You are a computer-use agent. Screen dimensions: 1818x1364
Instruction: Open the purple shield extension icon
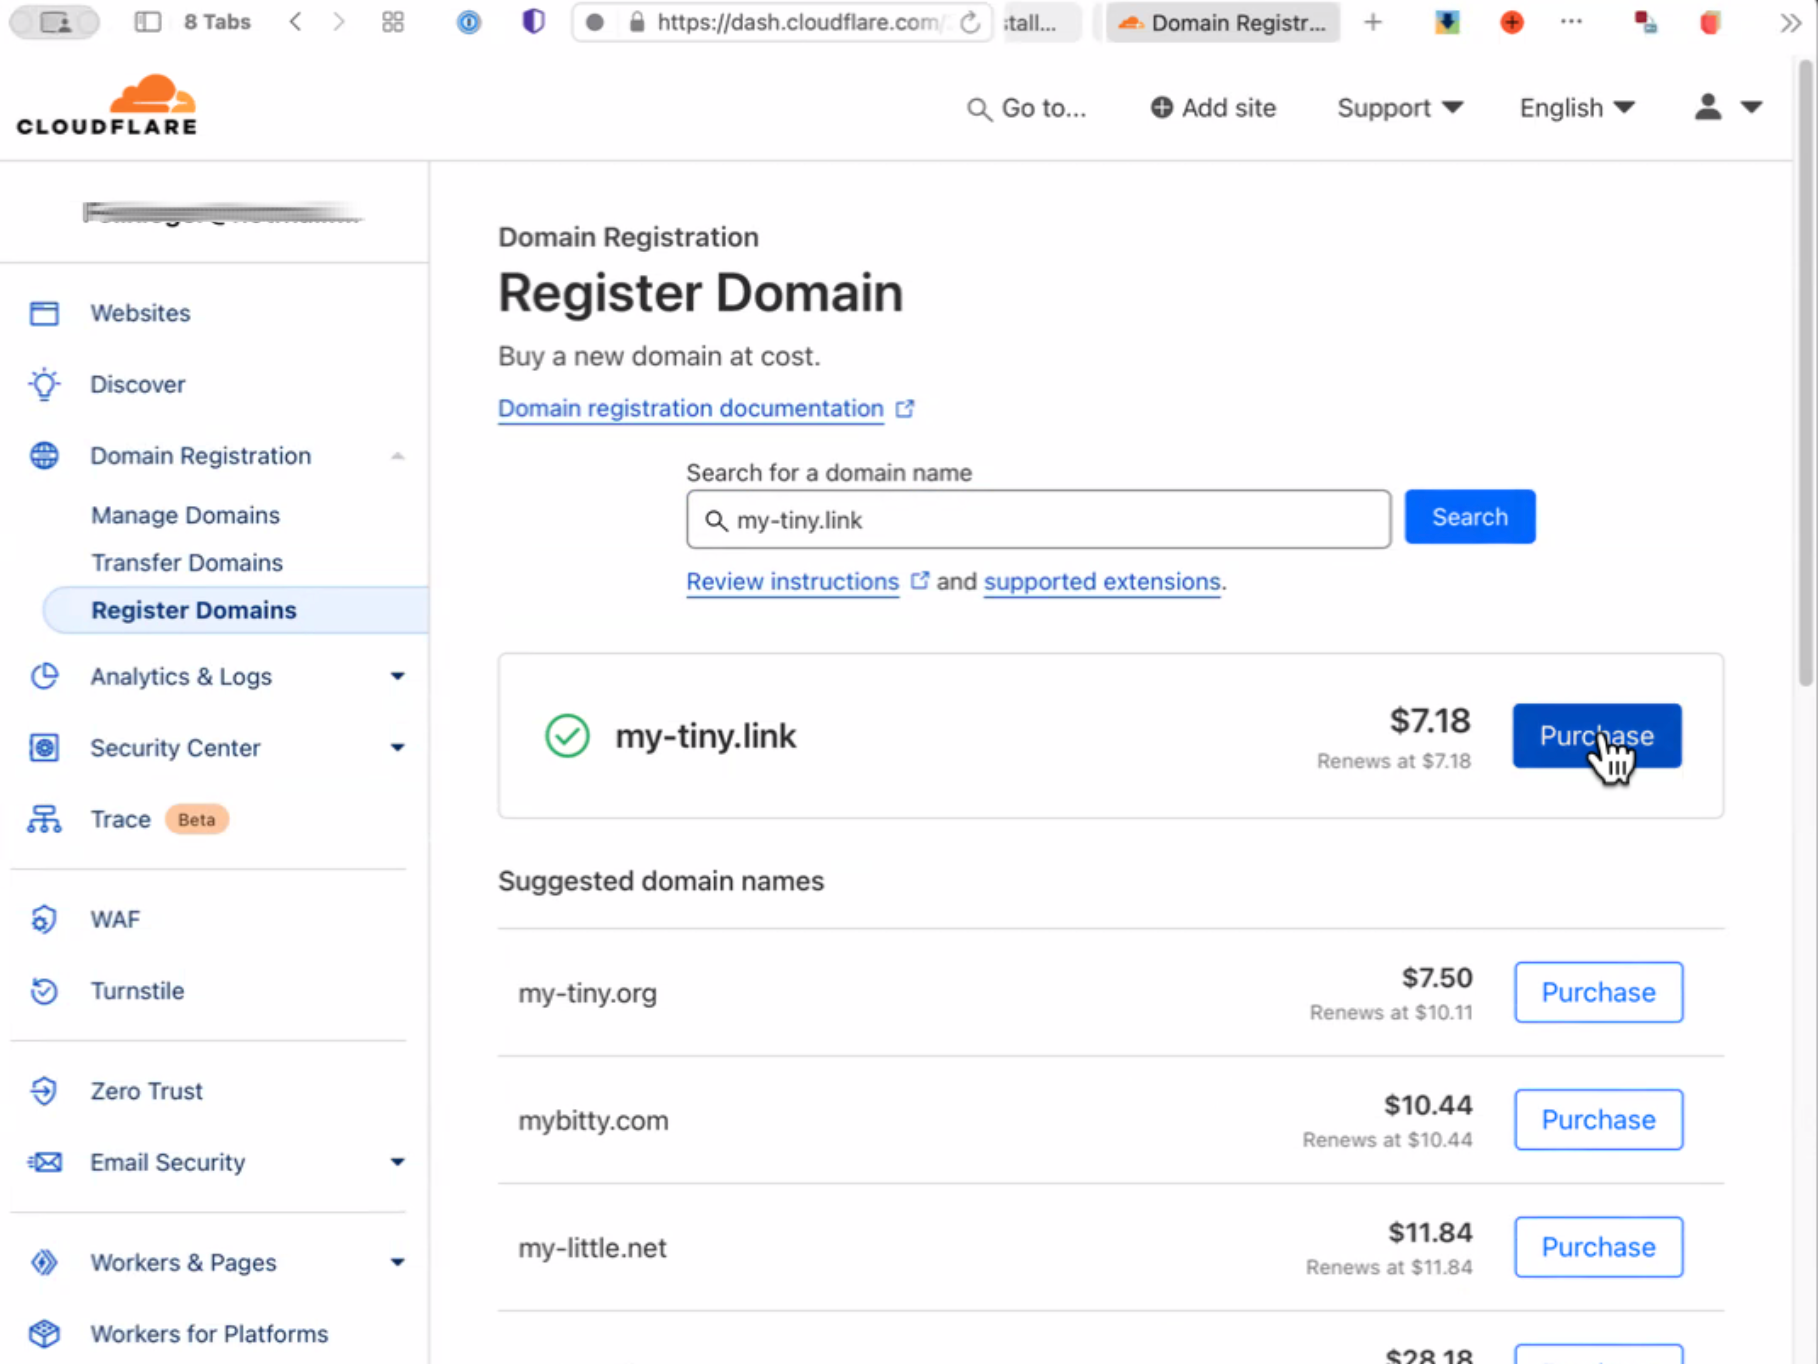[534, 21]
